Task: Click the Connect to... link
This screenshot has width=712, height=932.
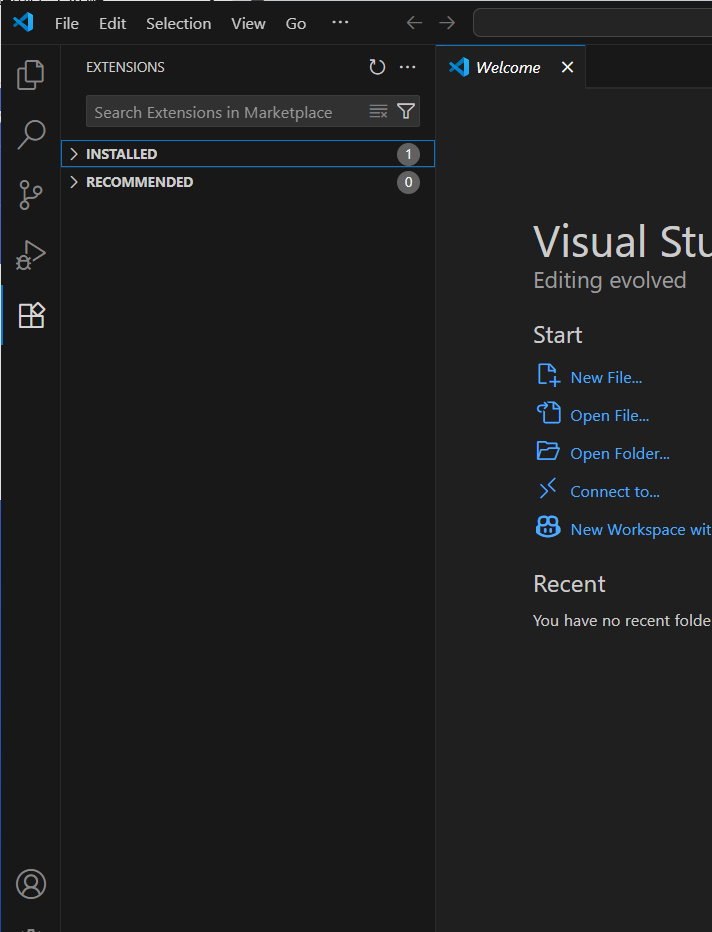Action: tap(614, 491)
